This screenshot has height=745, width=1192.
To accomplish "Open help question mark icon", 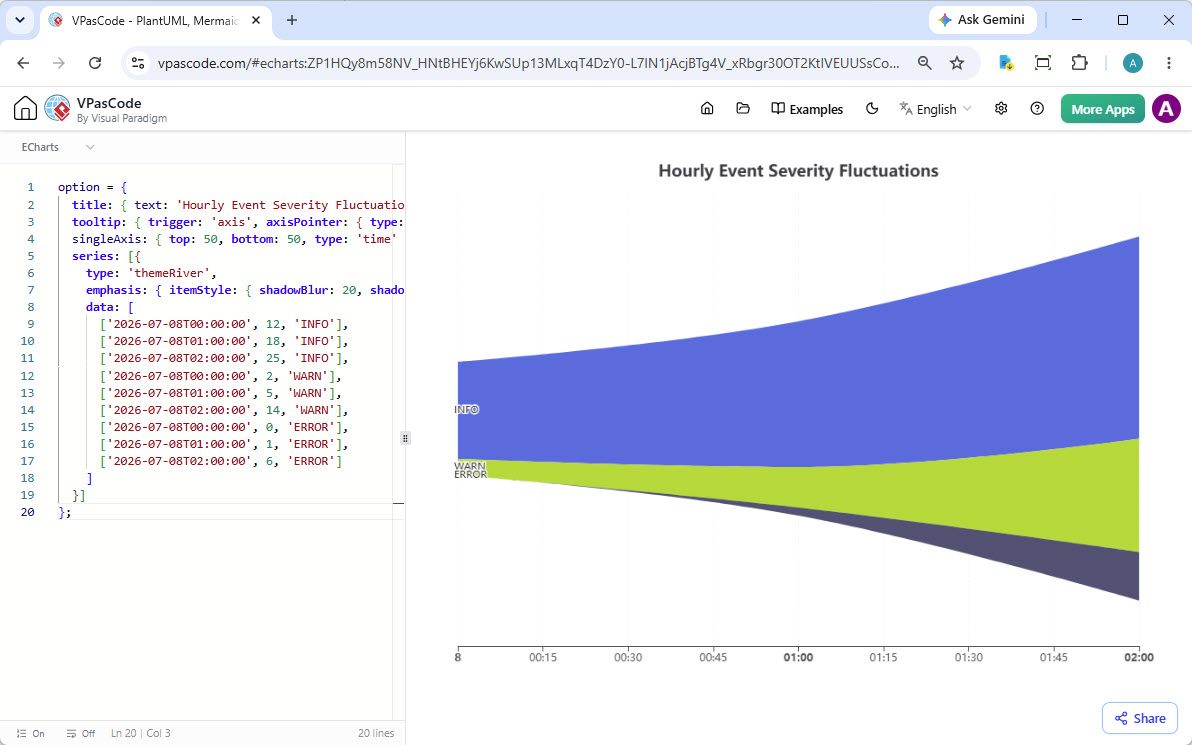I will (x=1037, y=109).
